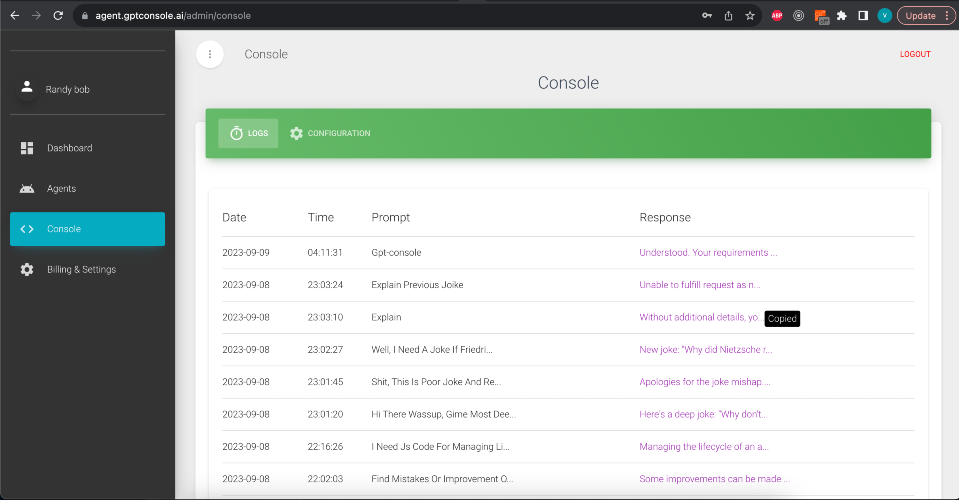Click the time 23:02:27

point(325,350)
